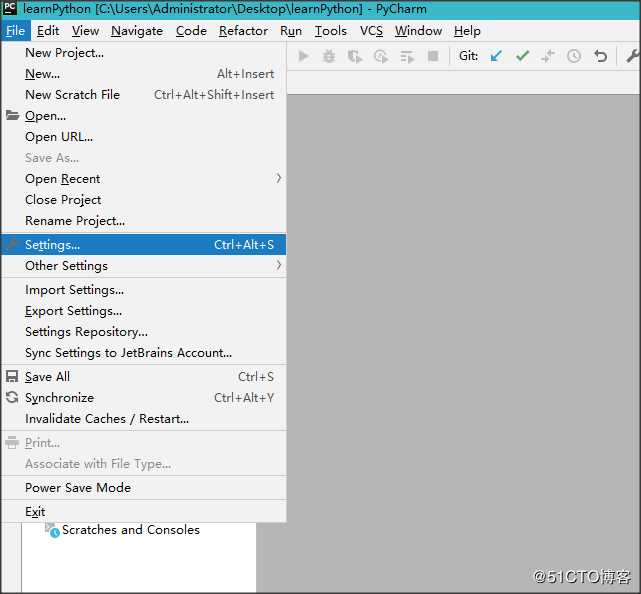Image resolution: width=641 pixels, height=594 pixels.
Task: Select Scratches and Consoles tree node
Action: click(x=131, y=530)
